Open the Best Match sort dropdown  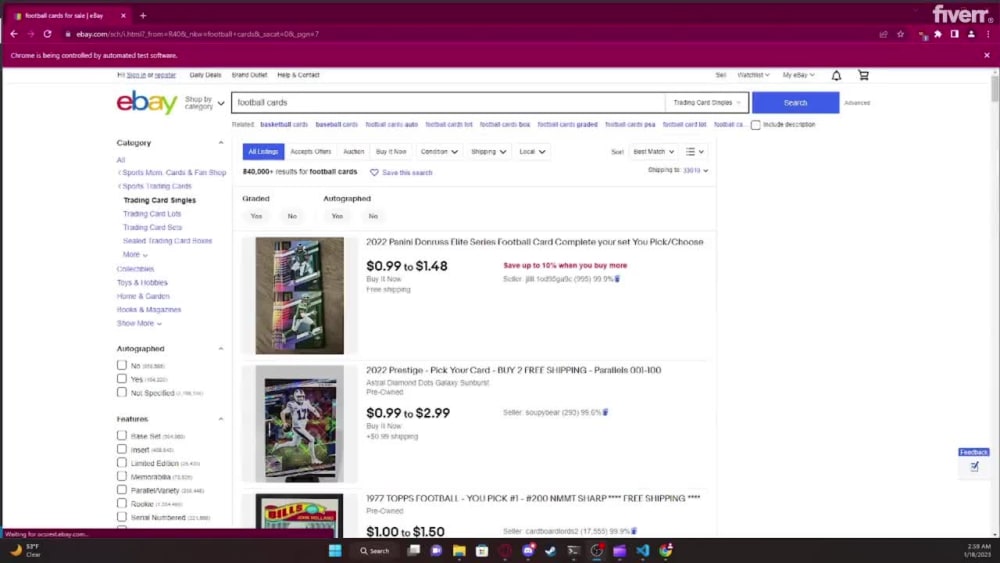click(x=654, y=152)
